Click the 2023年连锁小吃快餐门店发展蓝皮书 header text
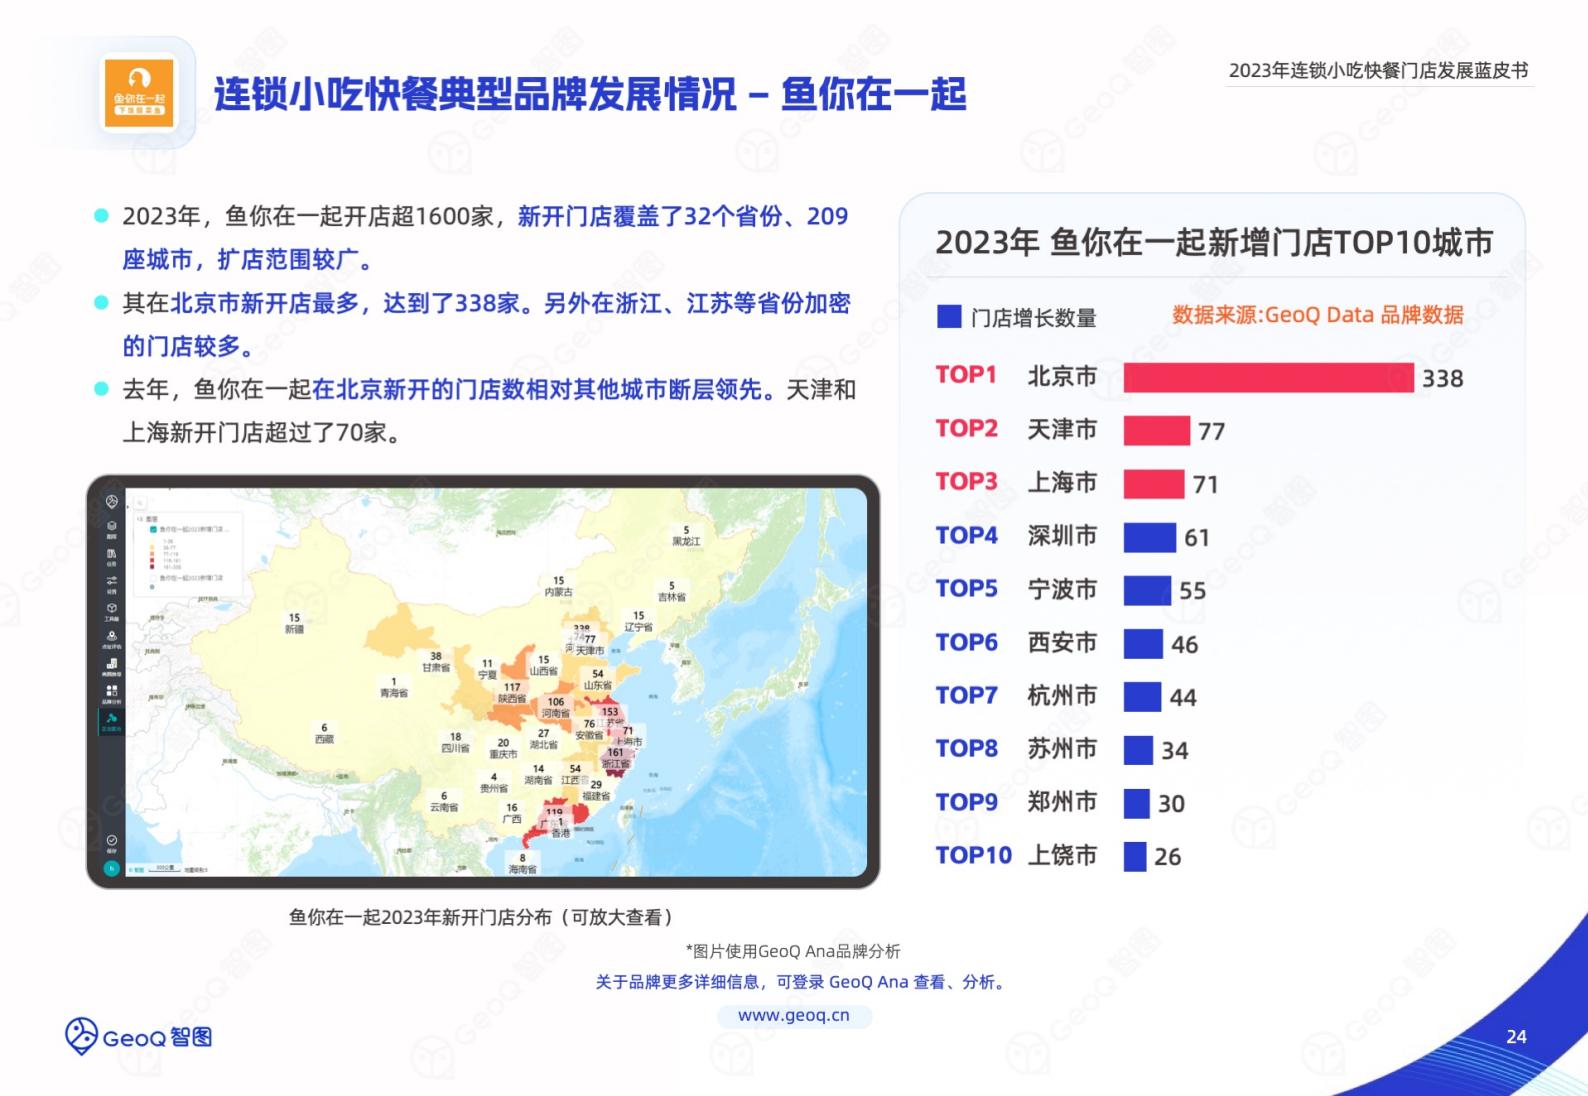Viewport: 1588px width, 1096px height. point(1378,70)
